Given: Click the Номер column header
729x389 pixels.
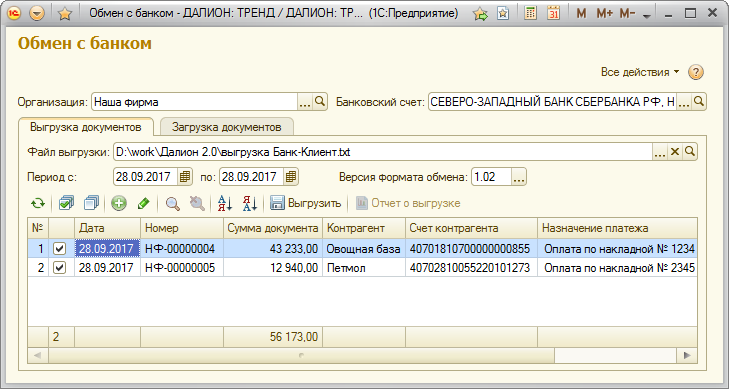Looking at the screenshot, I should 182,228.
